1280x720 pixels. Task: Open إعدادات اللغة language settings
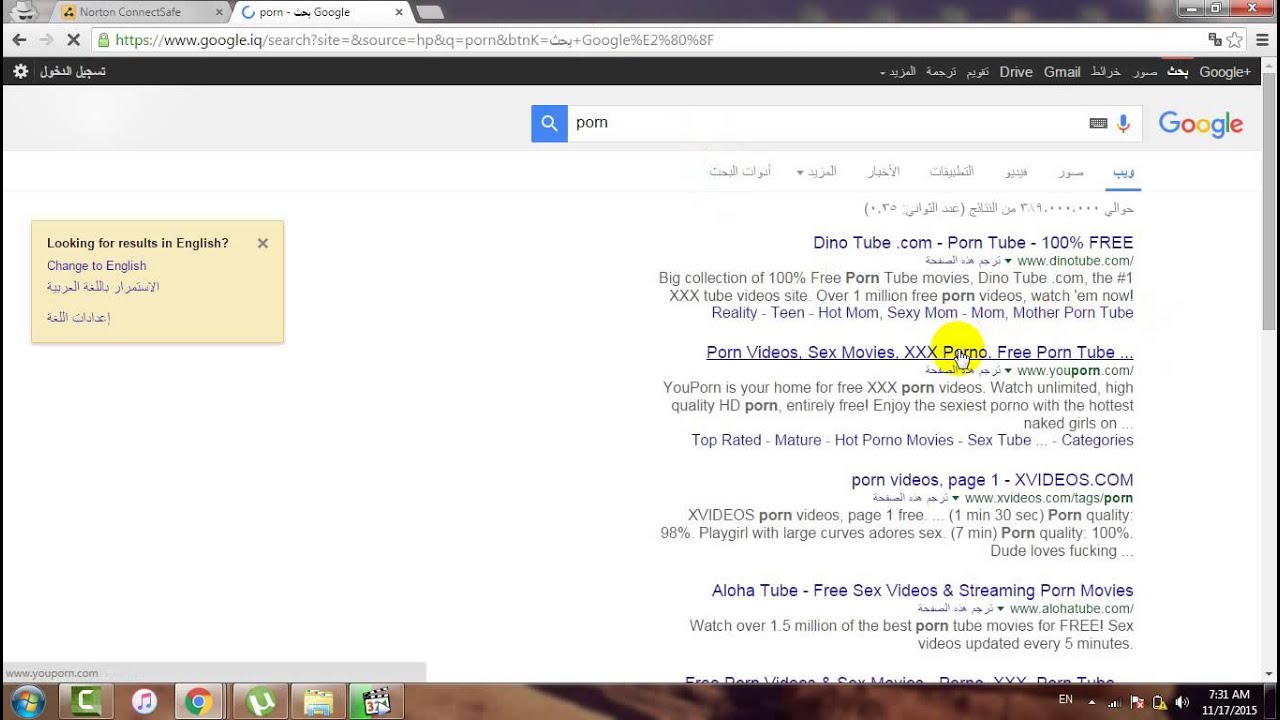pyautogui.click(x=78, y=317)
